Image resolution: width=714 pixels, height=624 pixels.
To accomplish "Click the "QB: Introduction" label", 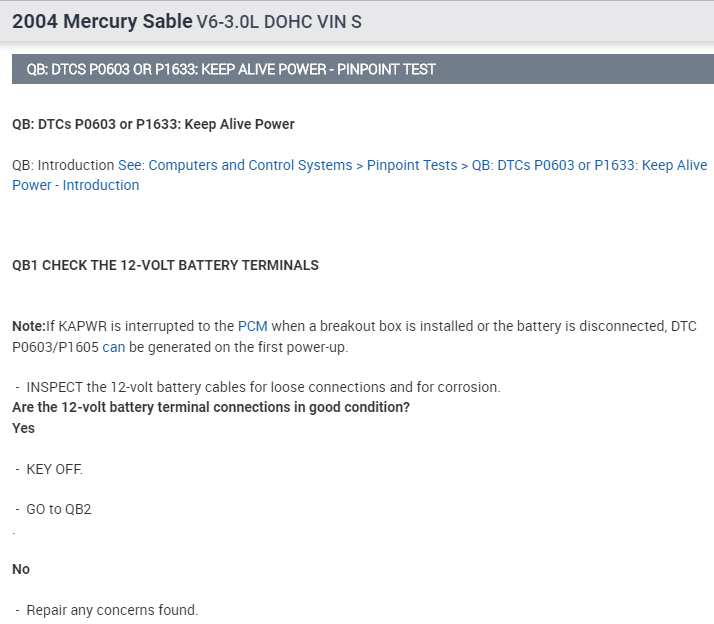I will pos(63,165).
